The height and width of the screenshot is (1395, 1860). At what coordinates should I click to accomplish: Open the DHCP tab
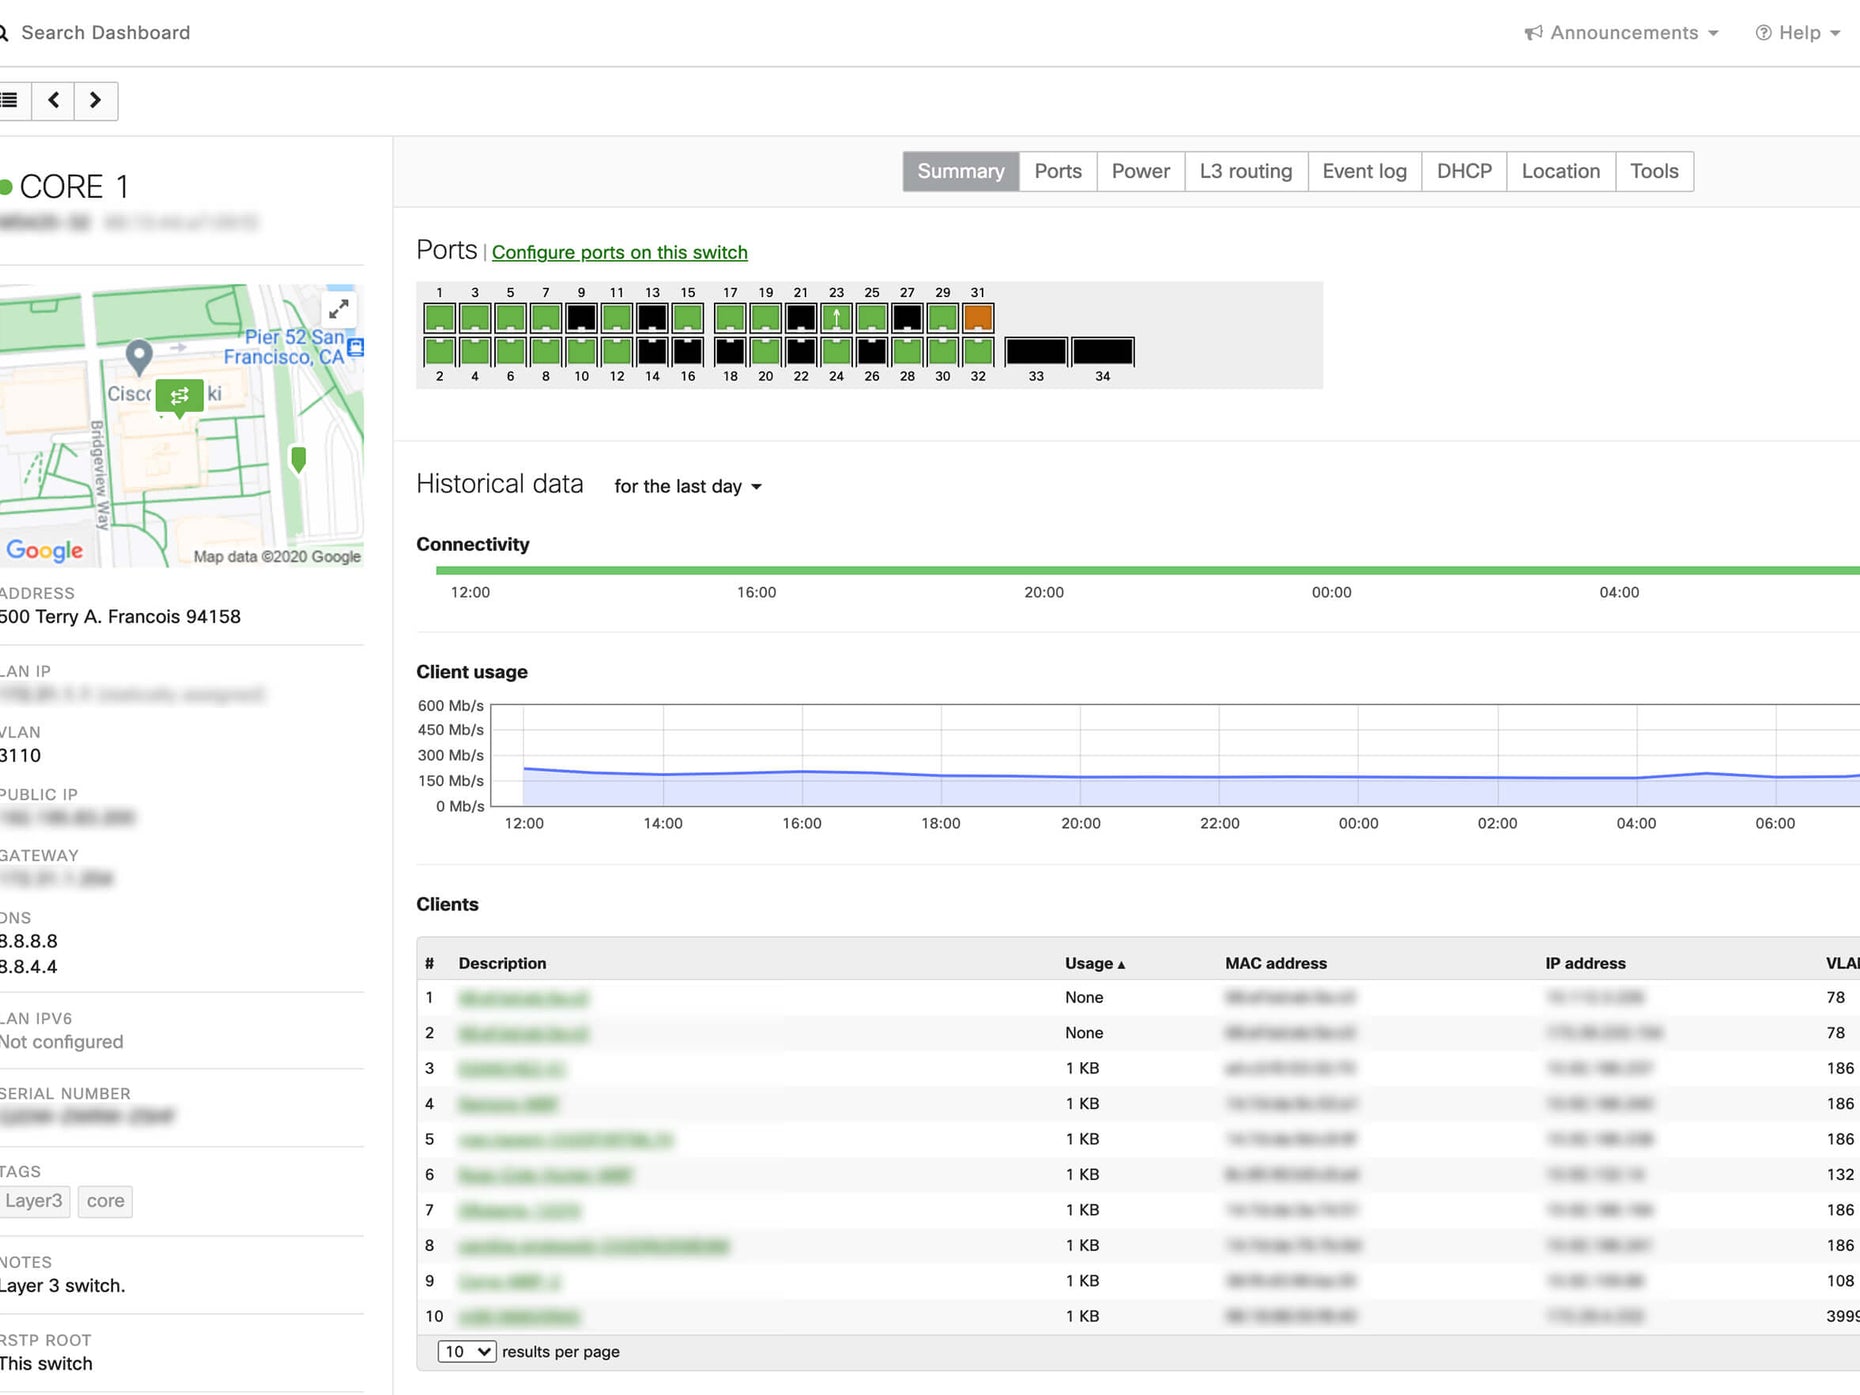[x=1464, y=171]
